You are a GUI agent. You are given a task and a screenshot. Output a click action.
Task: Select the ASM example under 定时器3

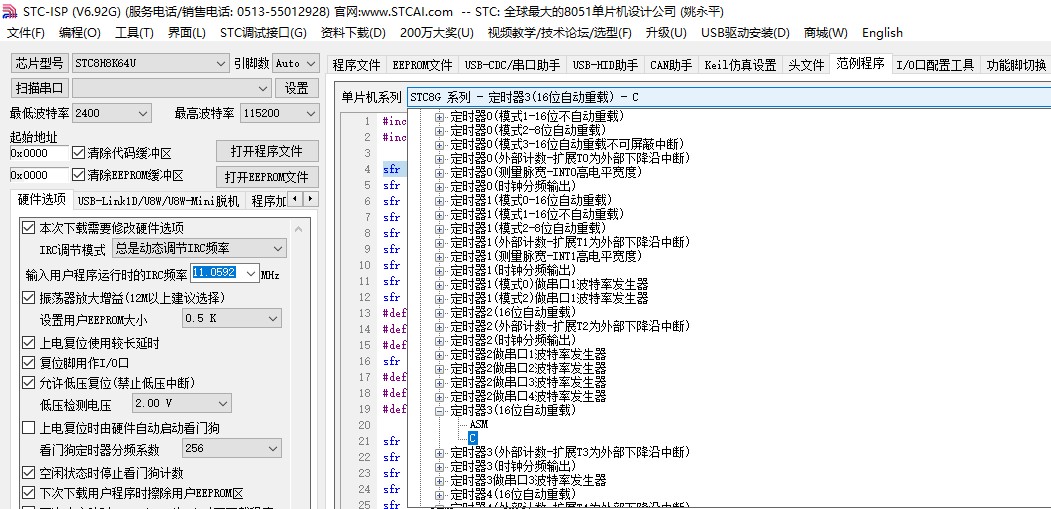(x=478, y=424)
